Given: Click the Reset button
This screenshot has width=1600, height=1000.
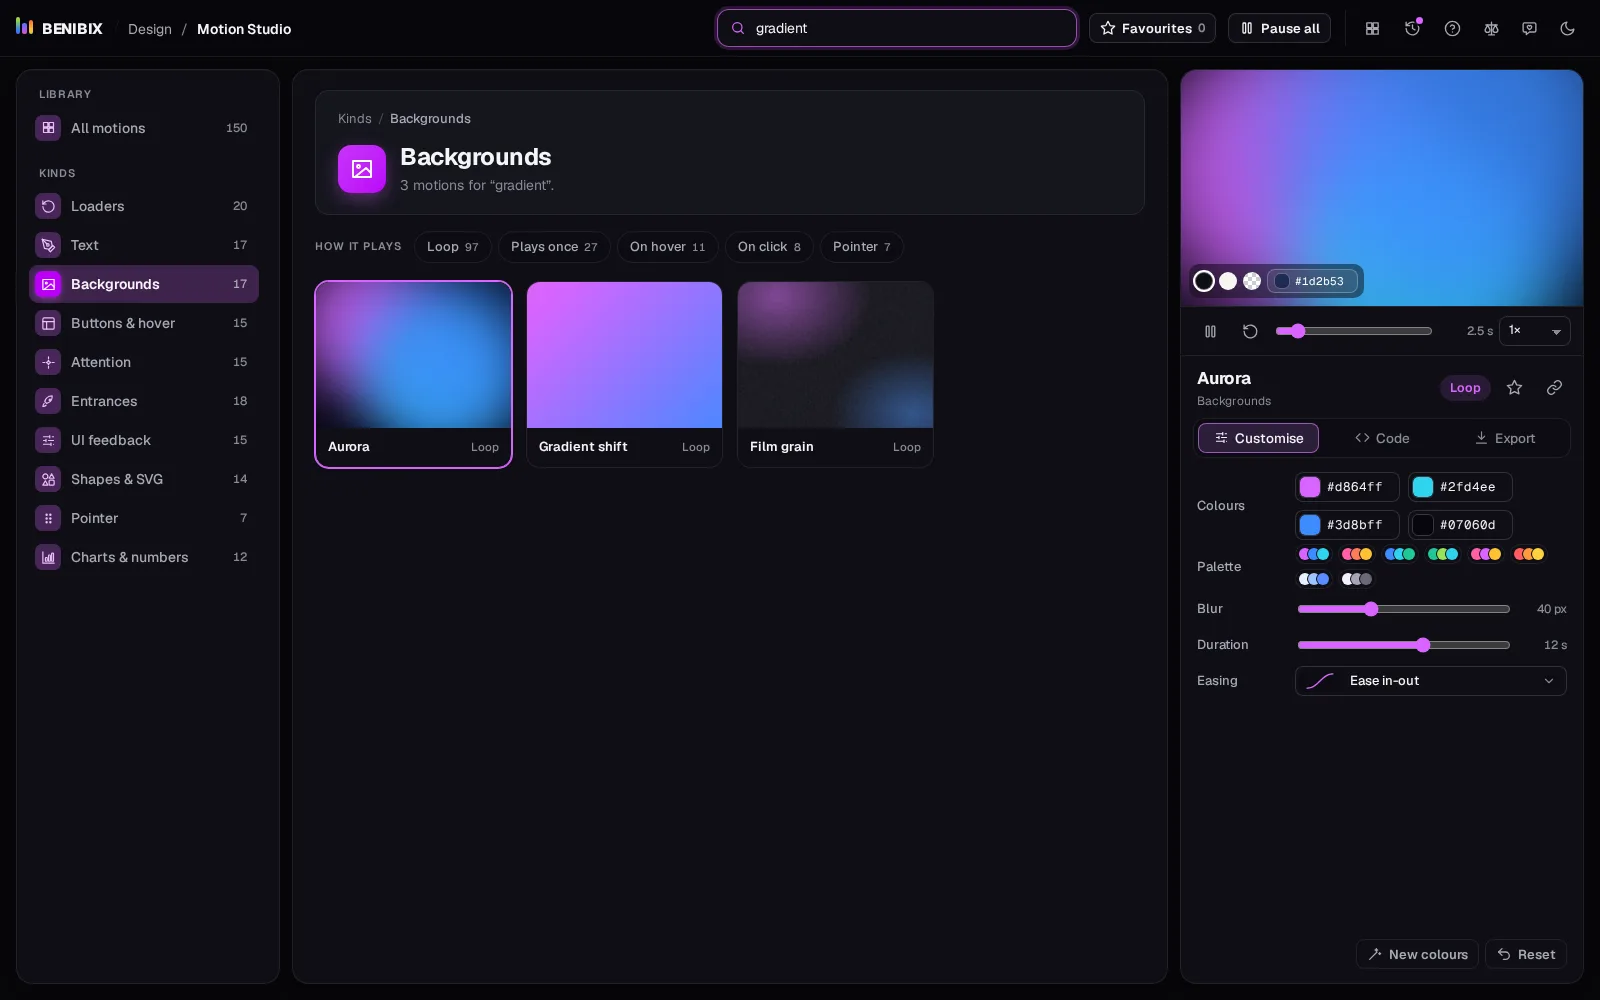Looking at the screenshot, I should [1526, 954].
